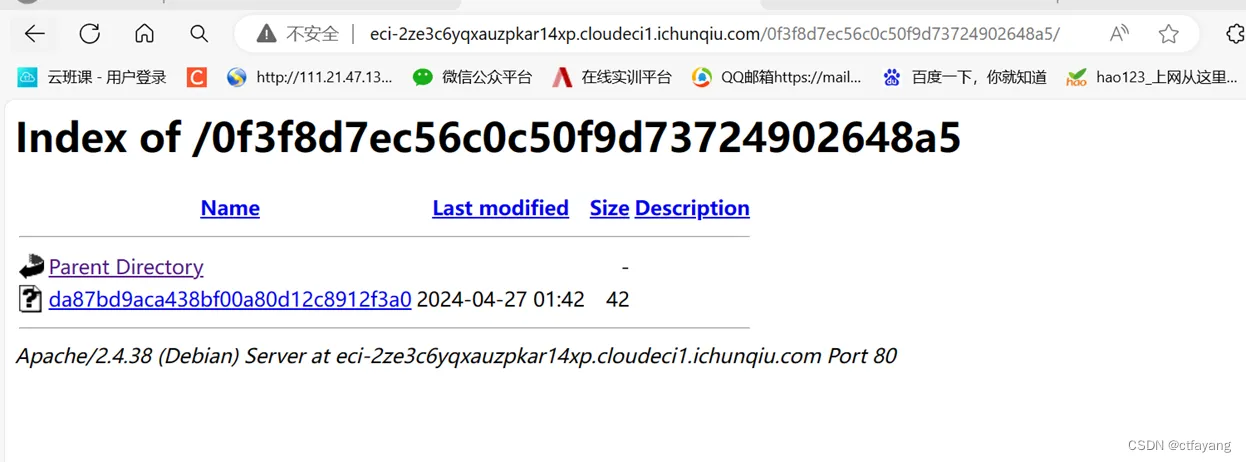Go to Parent Directory link
The image size is (1246, 462).
[126, 267]
